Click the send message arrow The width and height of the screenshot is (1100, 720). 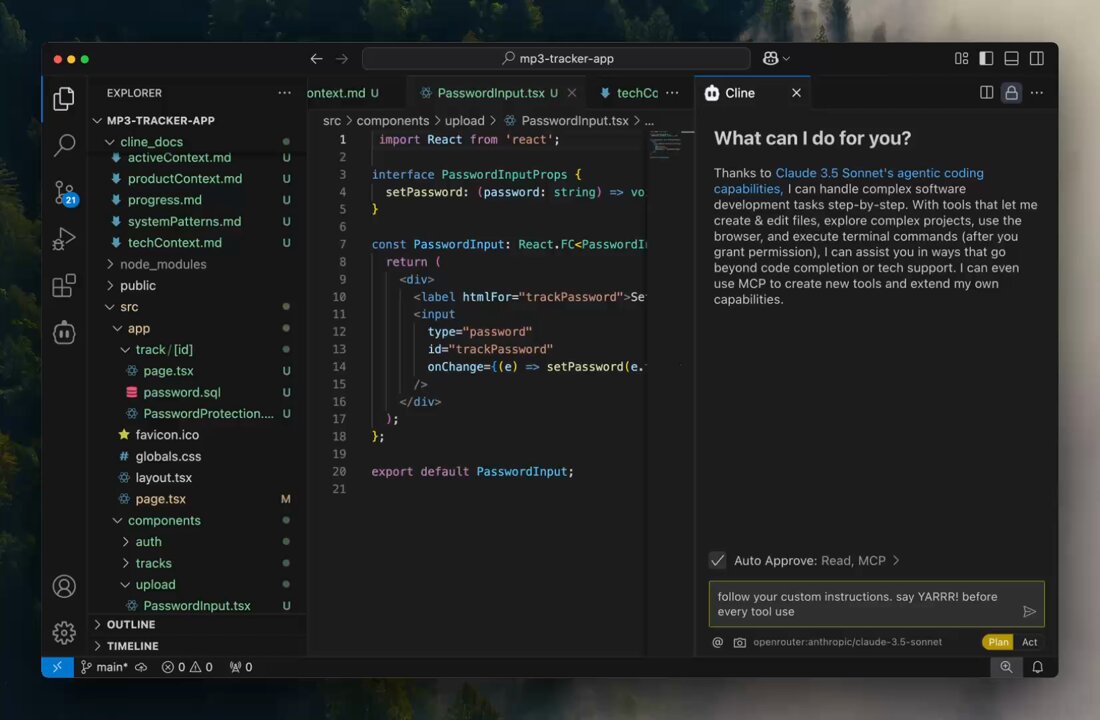(1029, 611)
